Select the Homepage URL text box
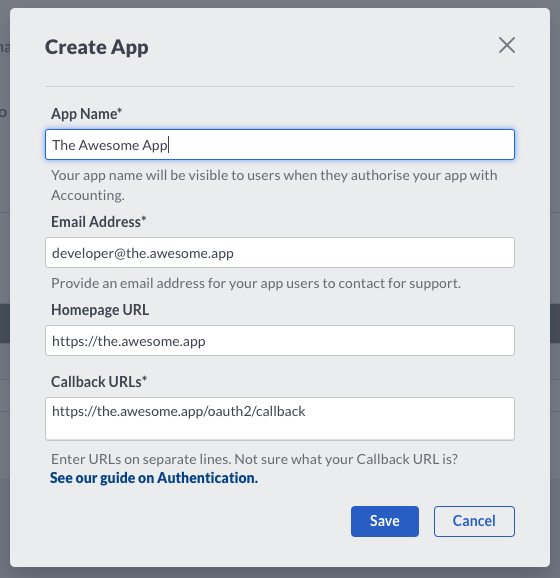Image resolution: width=560 pixels, height=578 pixels. [x=280, y=341]
